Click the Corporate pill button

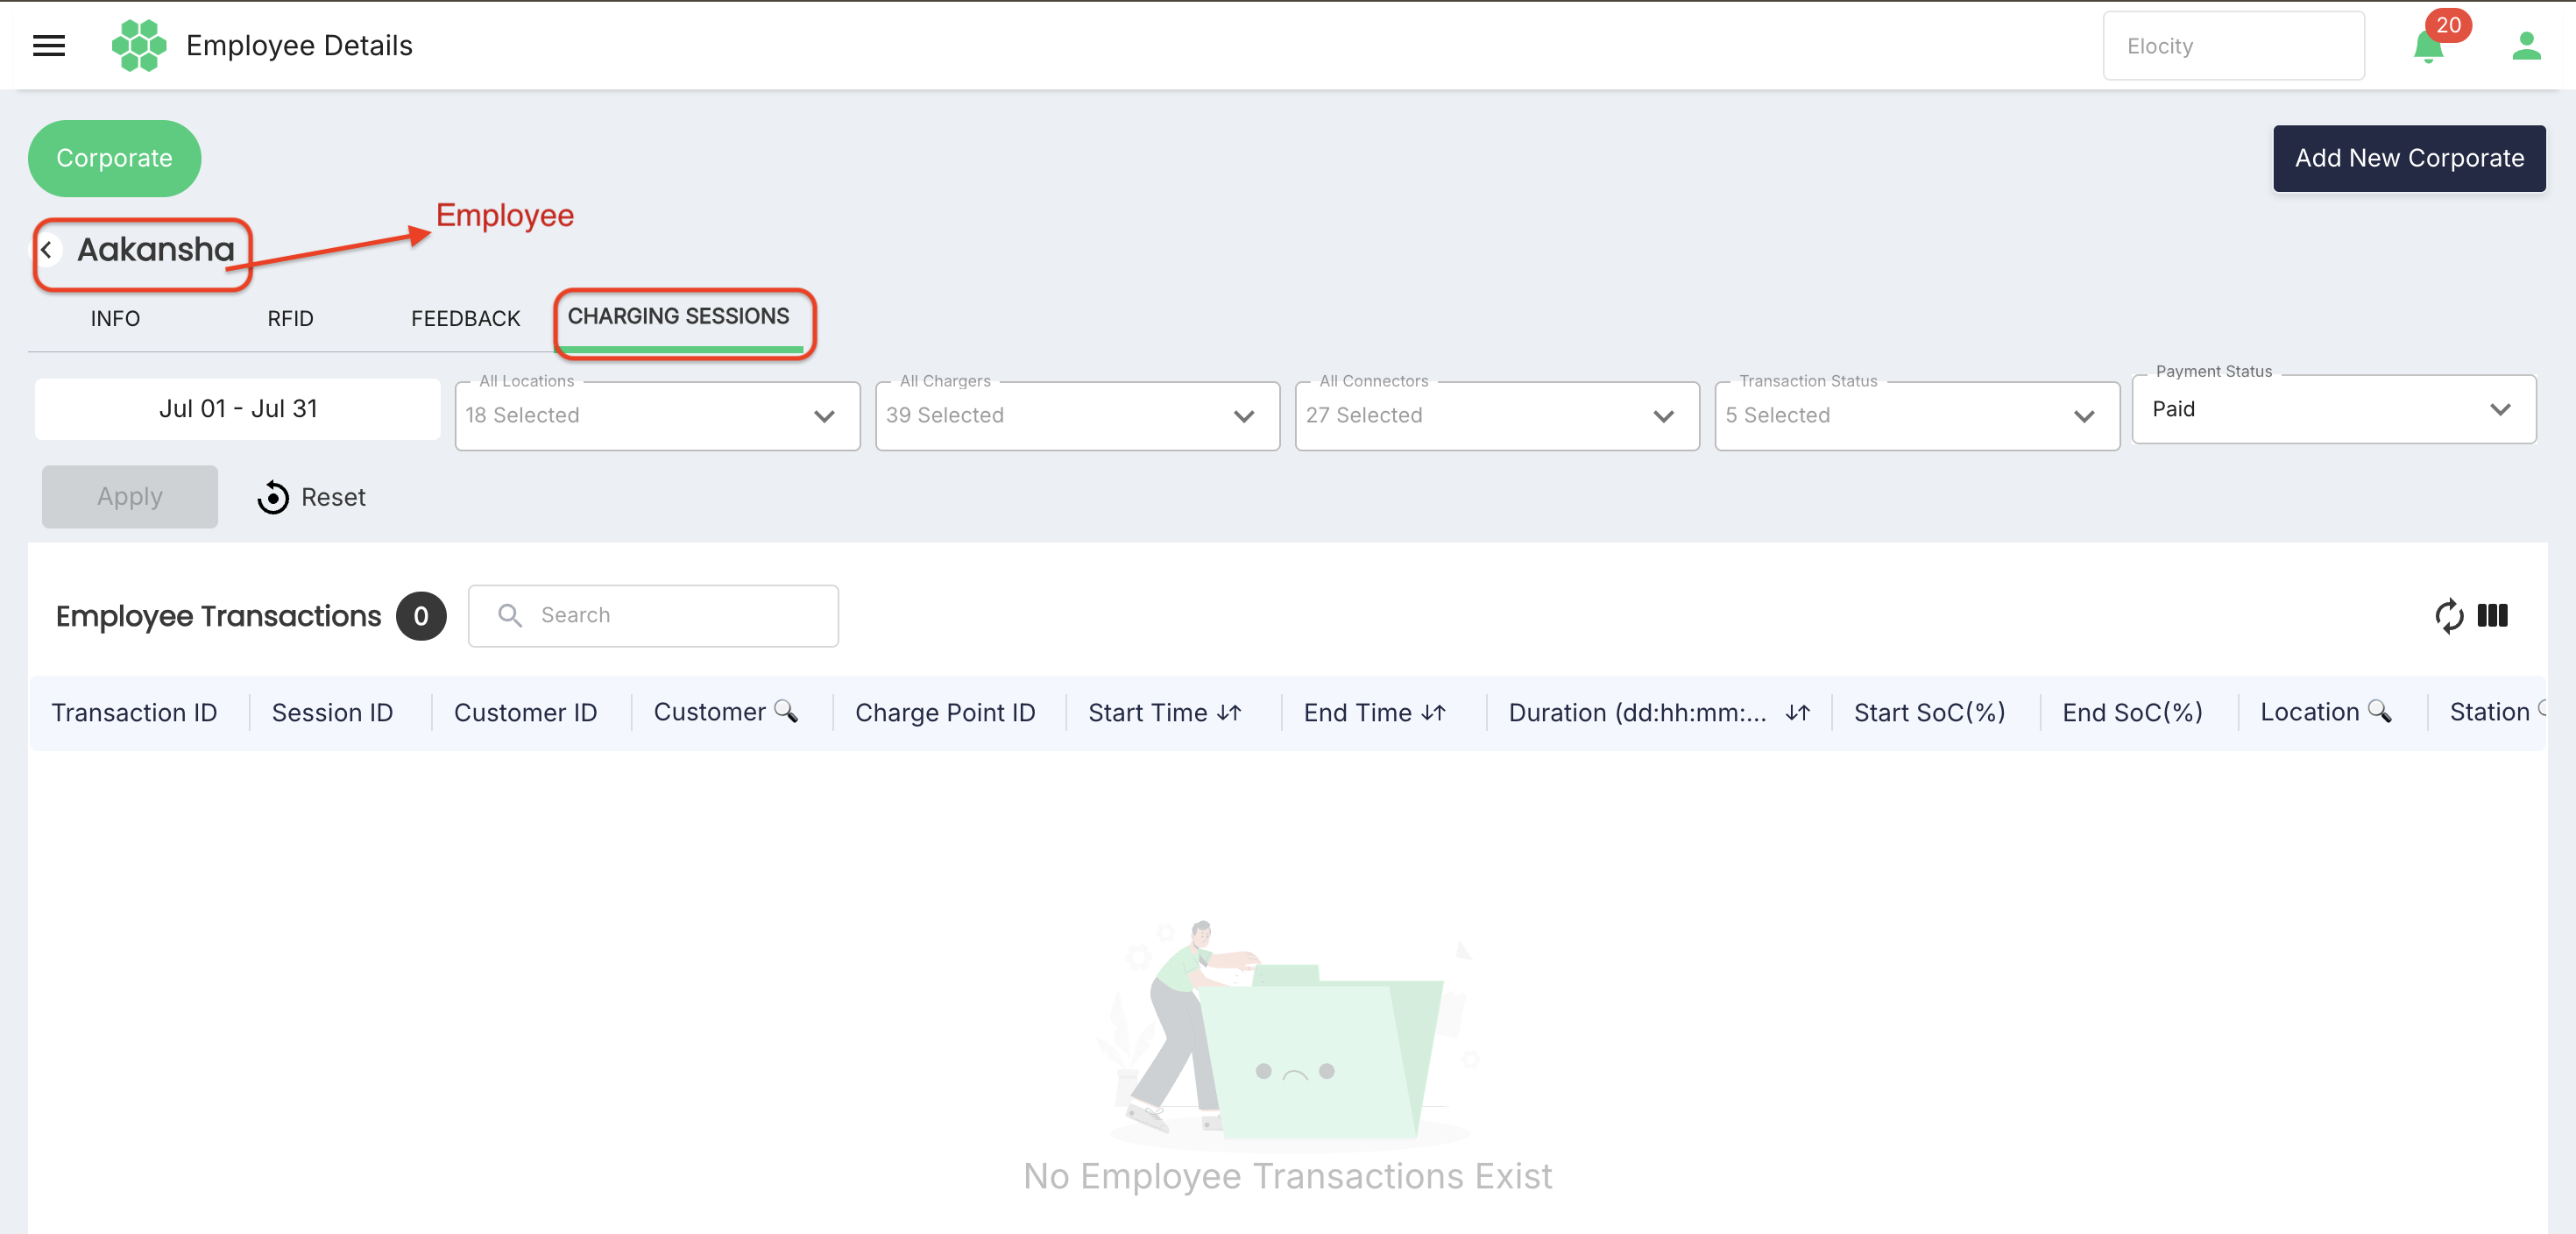tap(114, 158)
